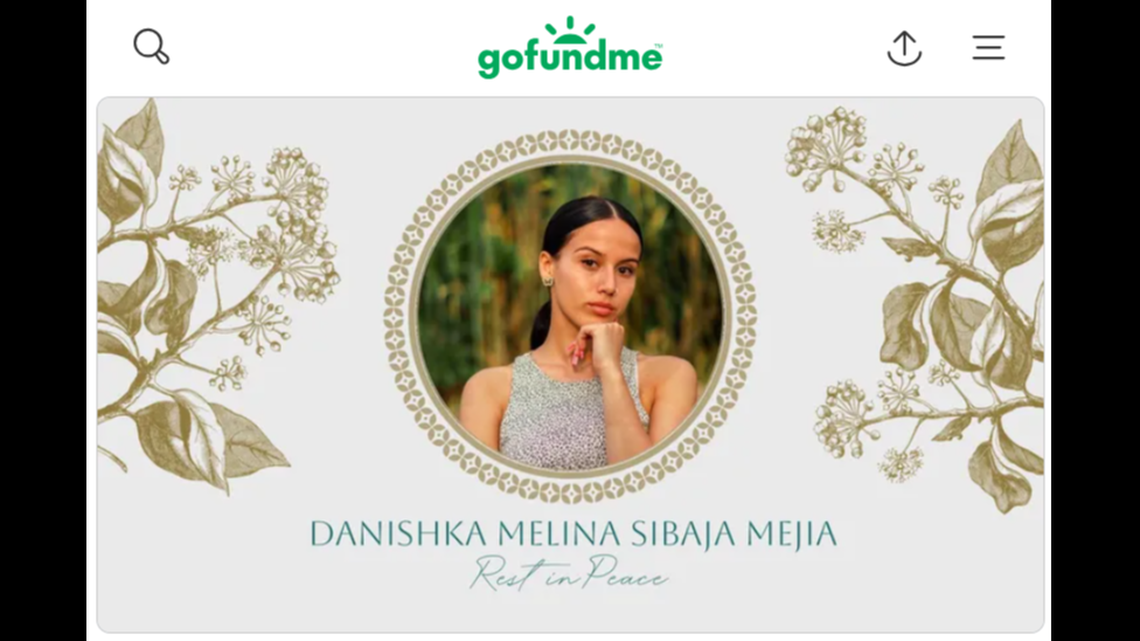Image resolution: width=1140 pixels, height=641 pixels.
Task: Open the circular portrait photo
Action: [x=571, y=315]
